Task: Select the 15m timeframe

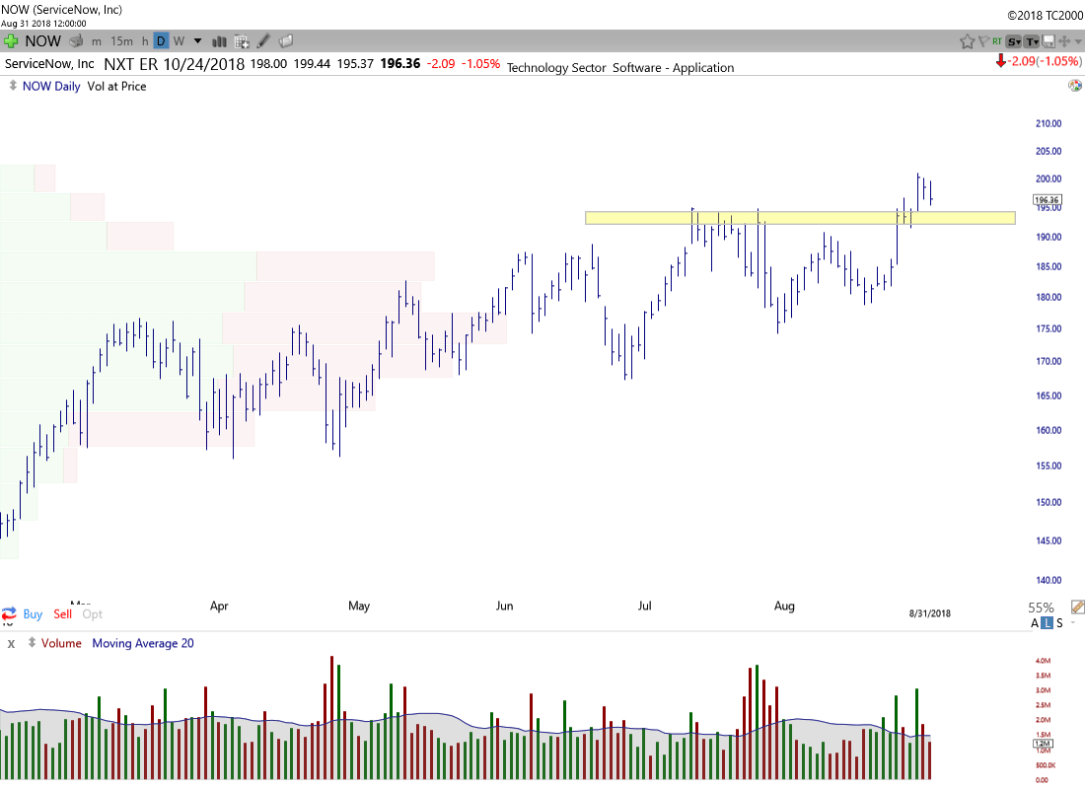Action: (121, 41)
